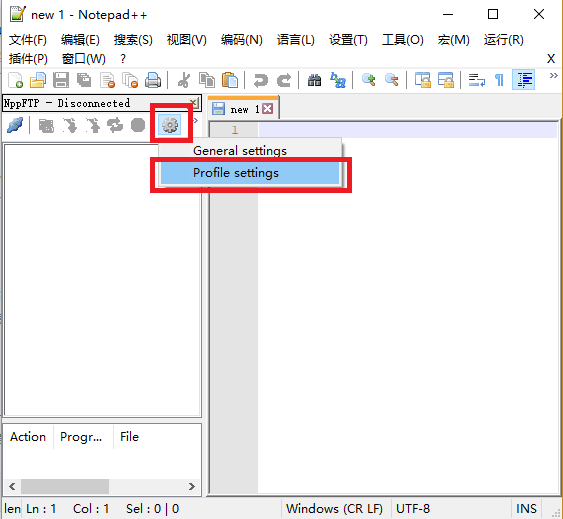Open 宏(M) menu
The image size is (563, 519).
pyautogui.click(x=453, y=40)
